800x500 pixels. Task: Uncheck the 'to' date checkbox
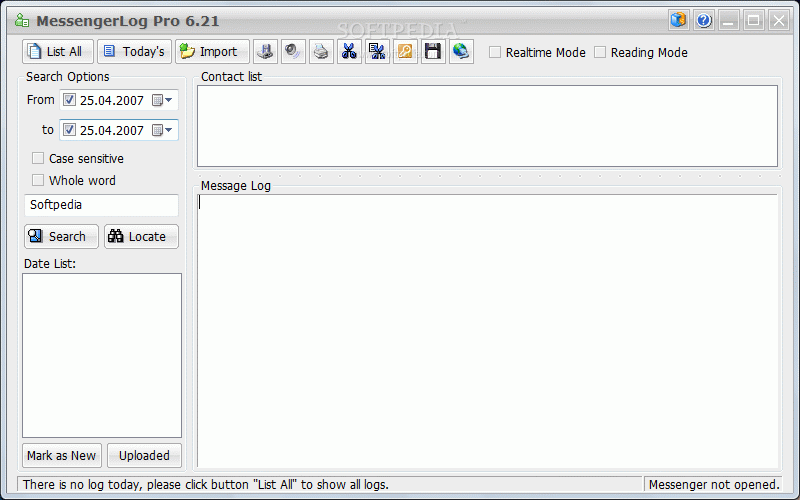pos(69,130)
